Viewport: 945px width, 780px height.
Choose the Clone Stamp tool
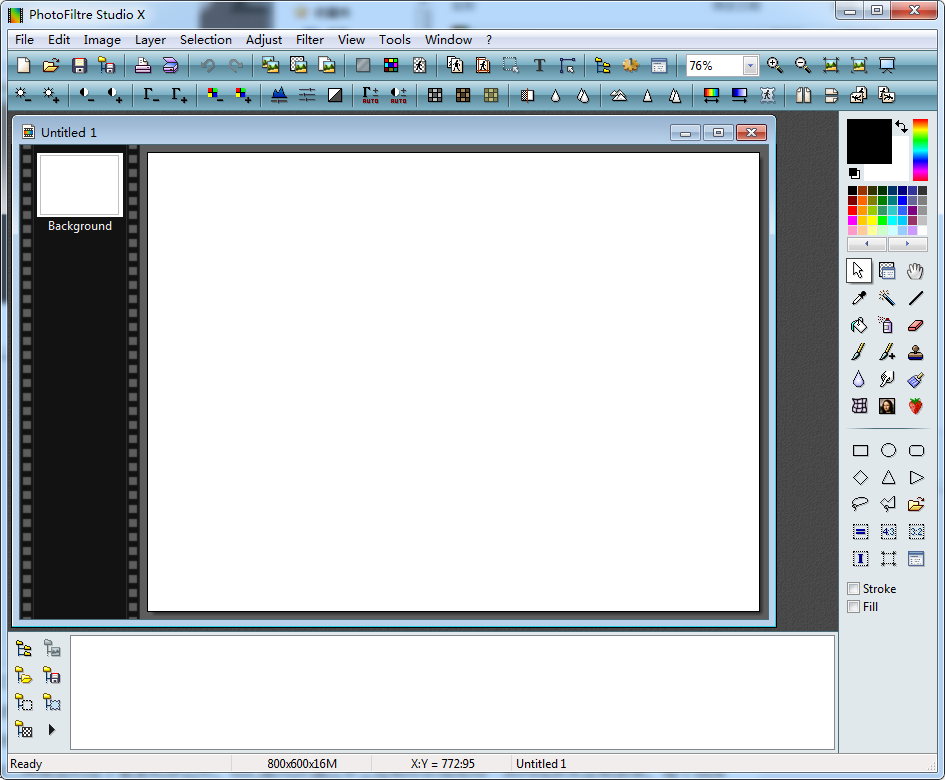(x=915, y=352)
